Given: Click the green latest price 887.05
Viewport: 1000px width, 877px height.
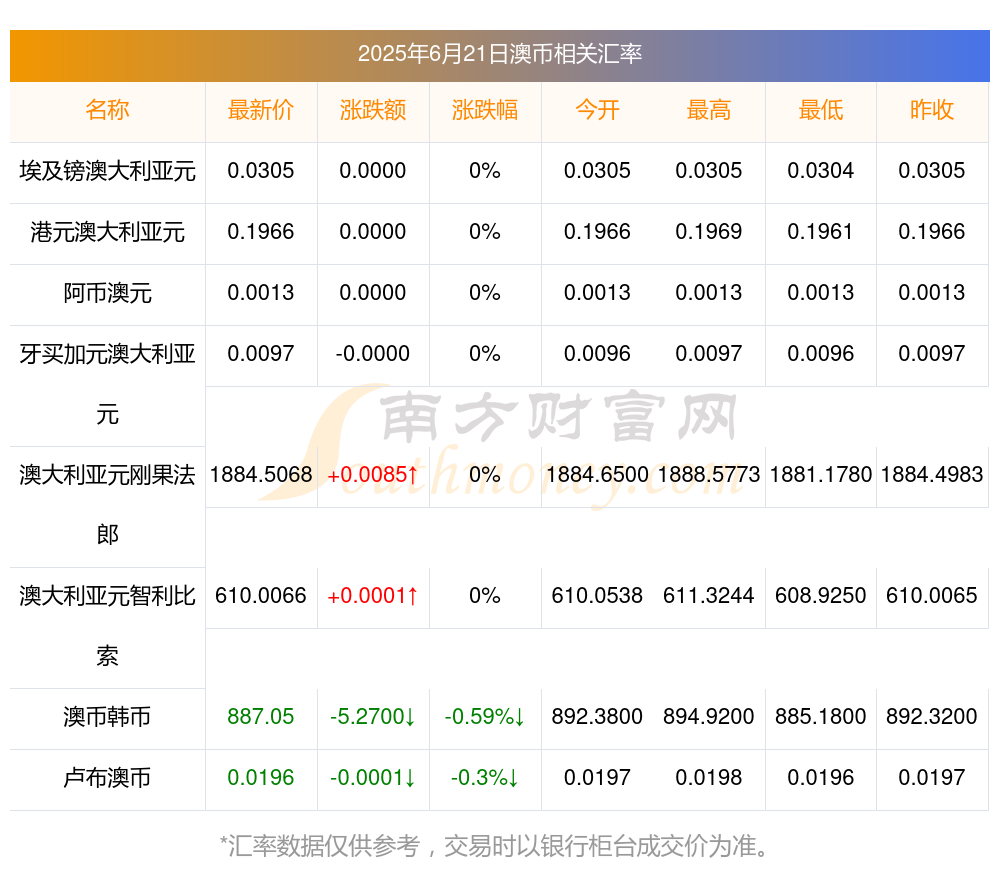Looking at the screenshot, I should 261,717.
